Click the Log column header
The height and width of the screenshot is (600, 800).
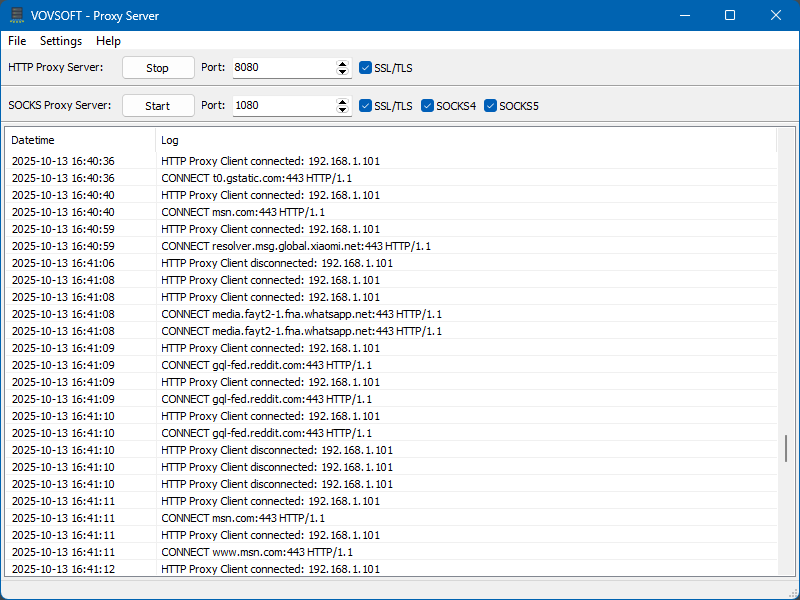pyautogui.click(x=168, y=140)
